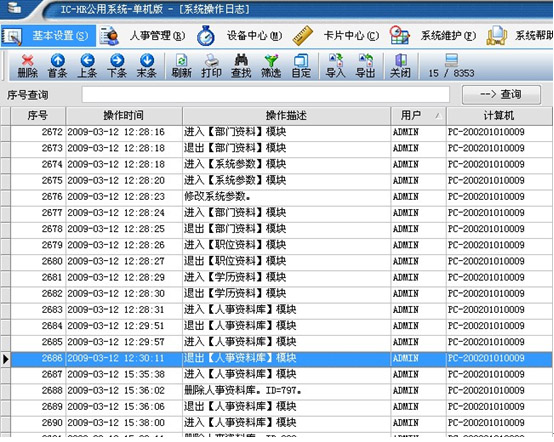Screen dimensions: 554x442
Task: Open the 基本设置(S) menu
Action: pyautogui.click(x=48, y=36)
